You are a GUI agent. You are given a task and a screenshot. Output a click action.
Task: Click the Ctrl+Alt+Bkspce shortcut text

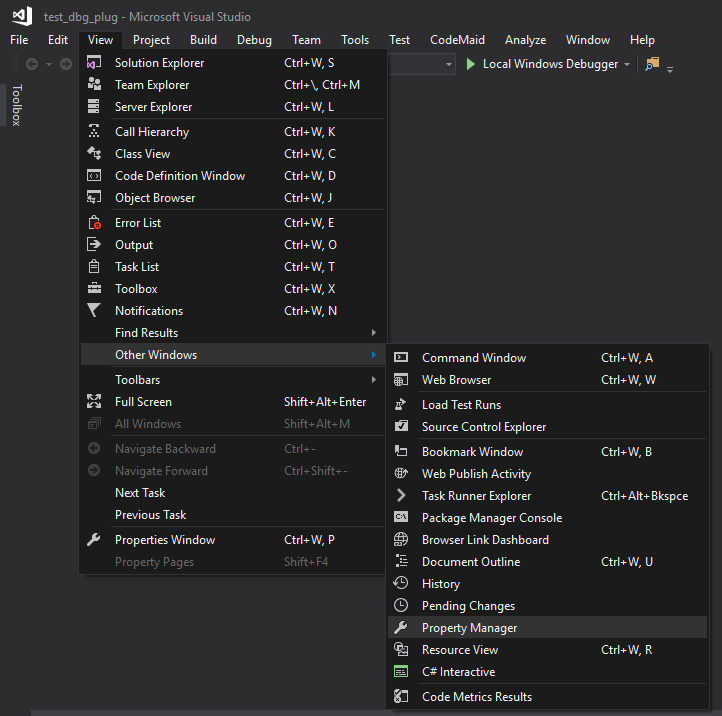[645, 496]
